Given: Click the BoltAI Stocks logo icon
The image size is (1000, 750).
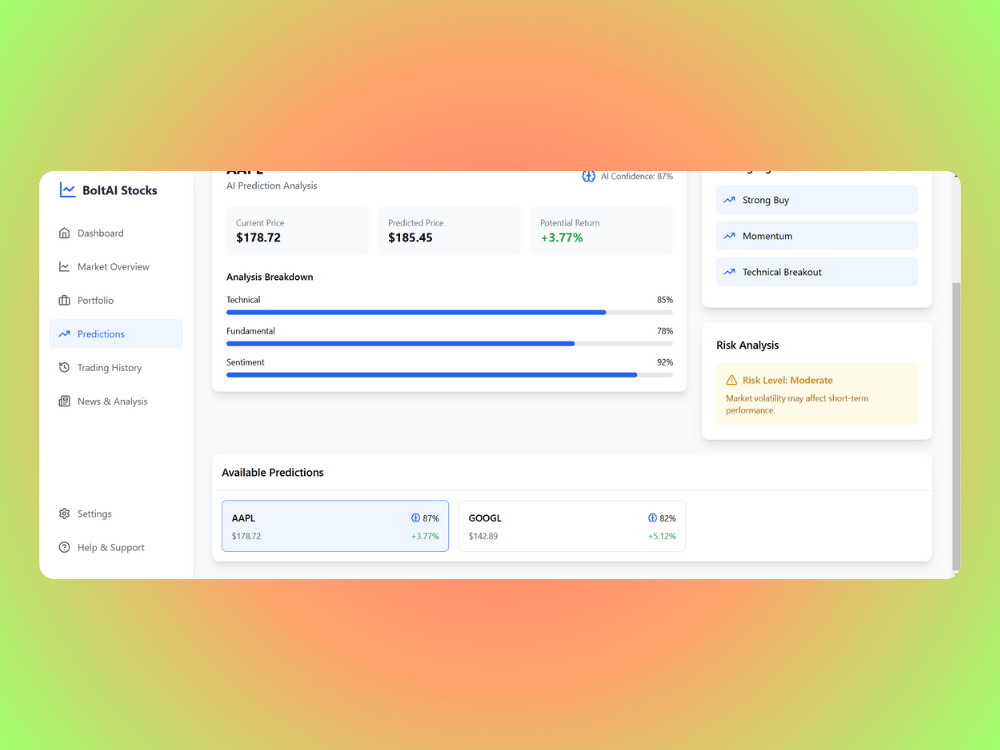Looking at the screenshot, I should pyautogui.click(x=67, y=190).
